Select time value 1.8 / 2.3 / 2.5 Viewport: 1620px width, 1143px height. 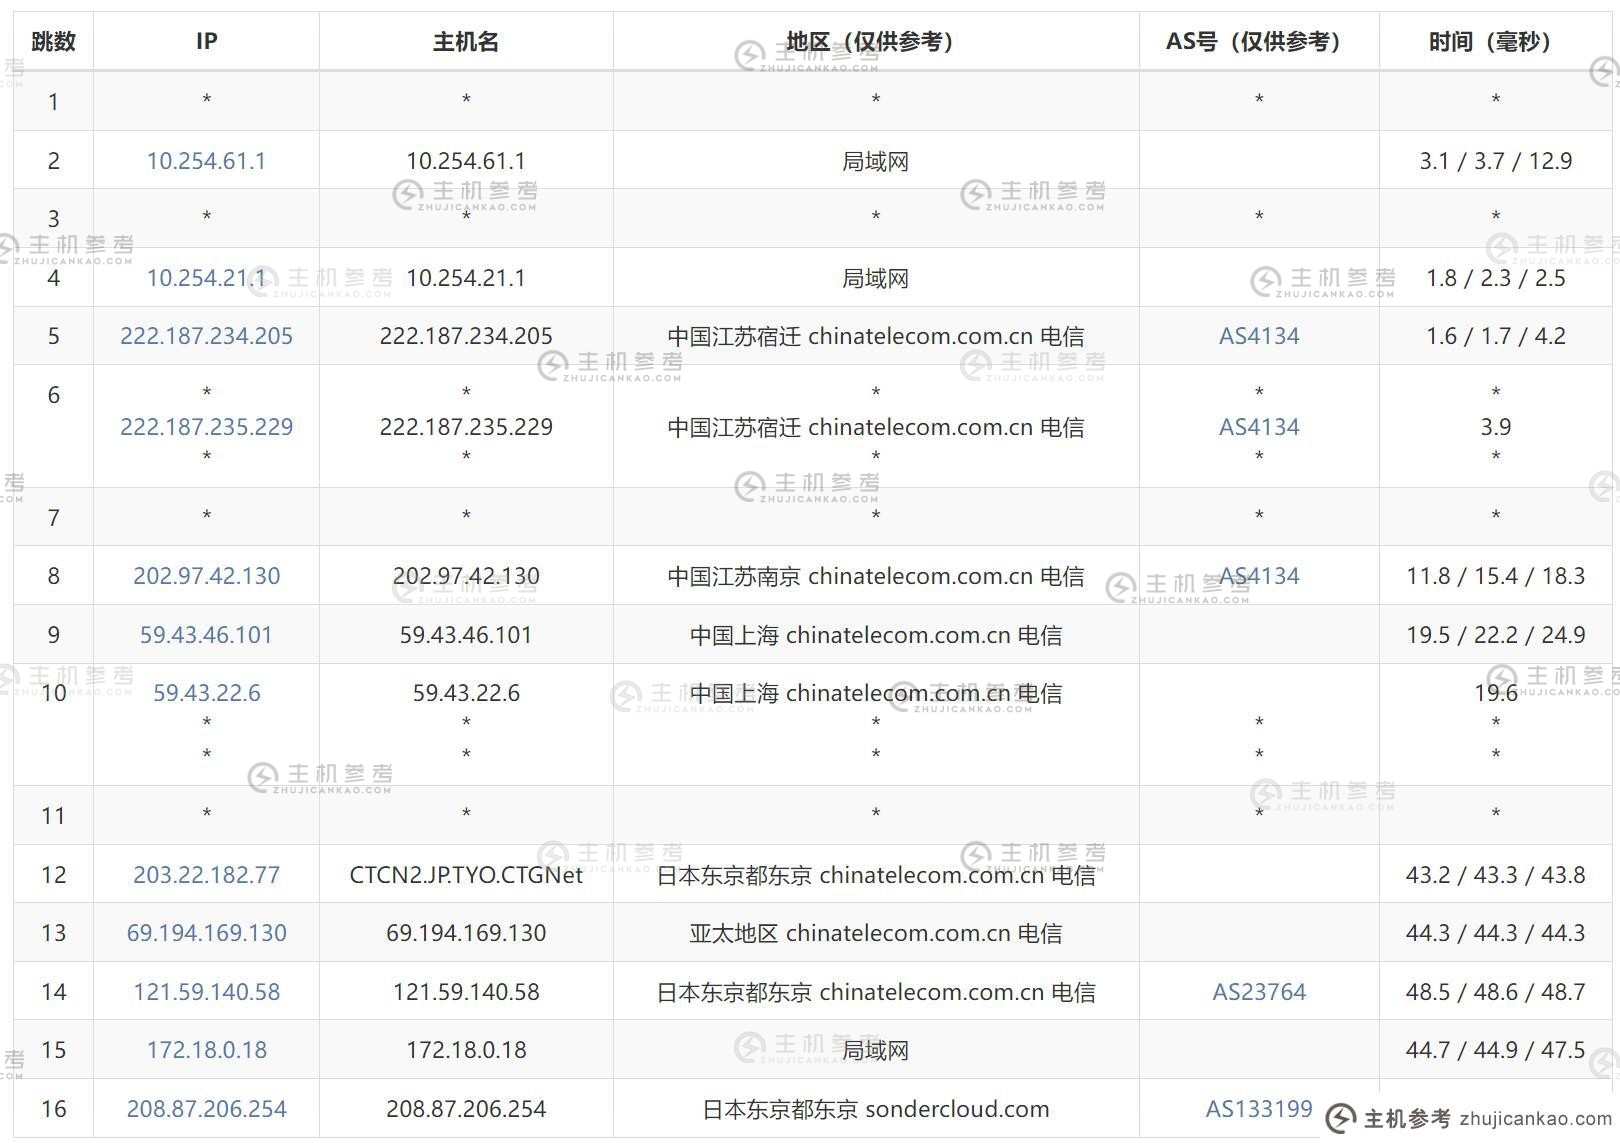[1496, 278]
